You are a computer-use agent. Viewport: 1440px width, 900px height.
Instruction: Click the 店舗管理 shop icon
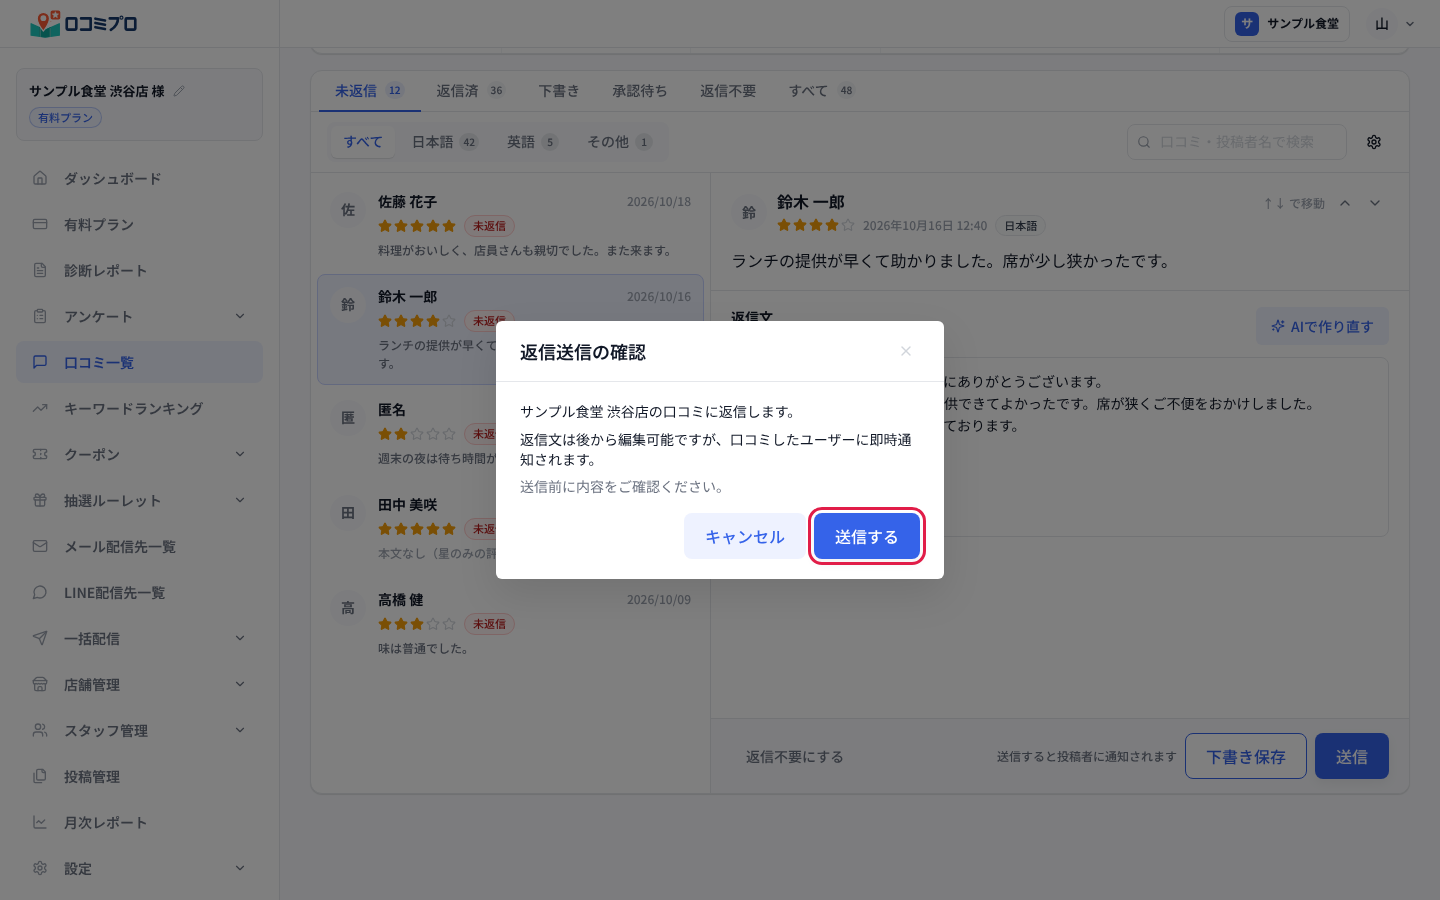40,684
